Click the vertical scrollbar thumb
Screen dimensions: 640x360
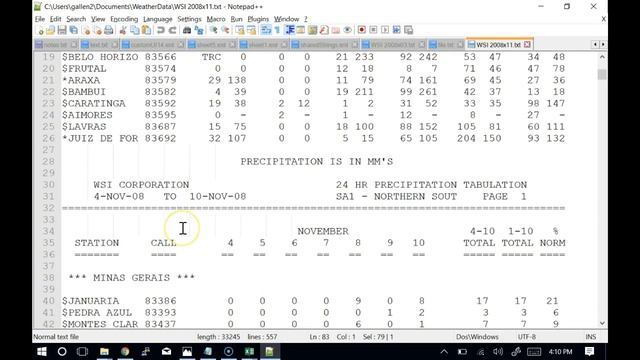point(602,74)
